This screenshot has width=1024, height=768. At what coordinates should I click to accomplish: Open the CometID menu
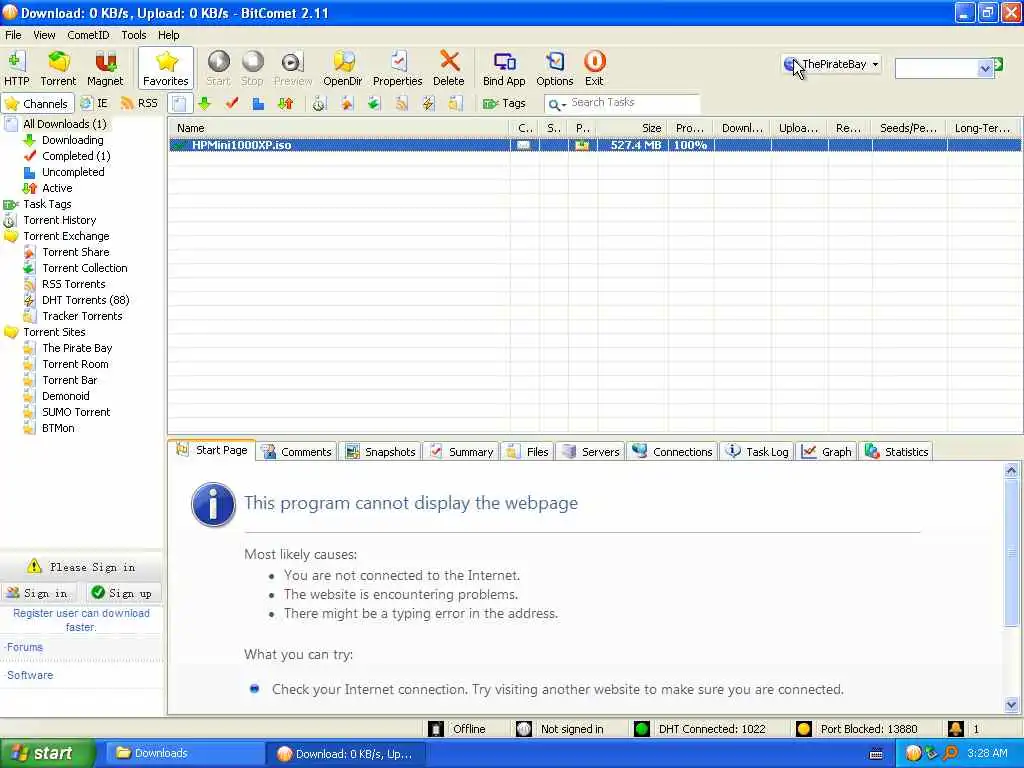point(88,35)
